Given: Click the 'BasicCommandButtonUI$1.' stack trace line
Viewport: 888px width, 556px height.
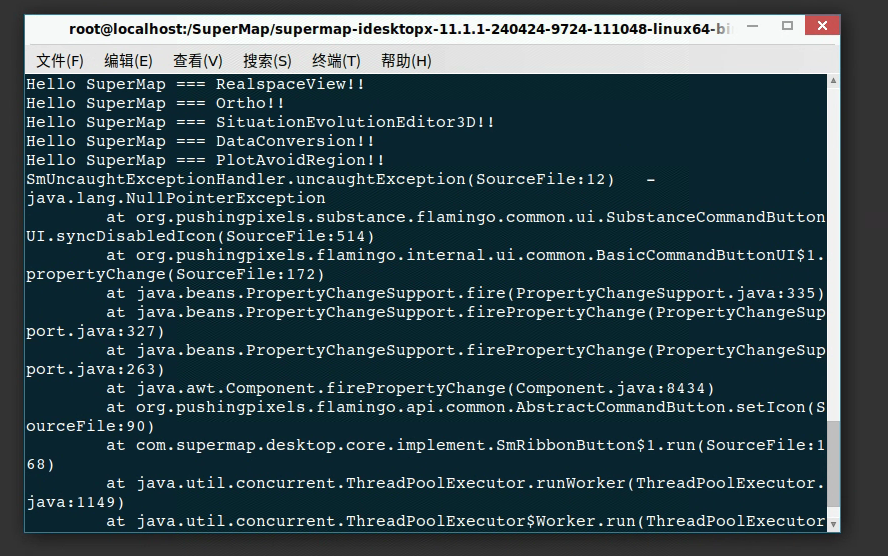Looking at the screenshot, I should (466, 255).
